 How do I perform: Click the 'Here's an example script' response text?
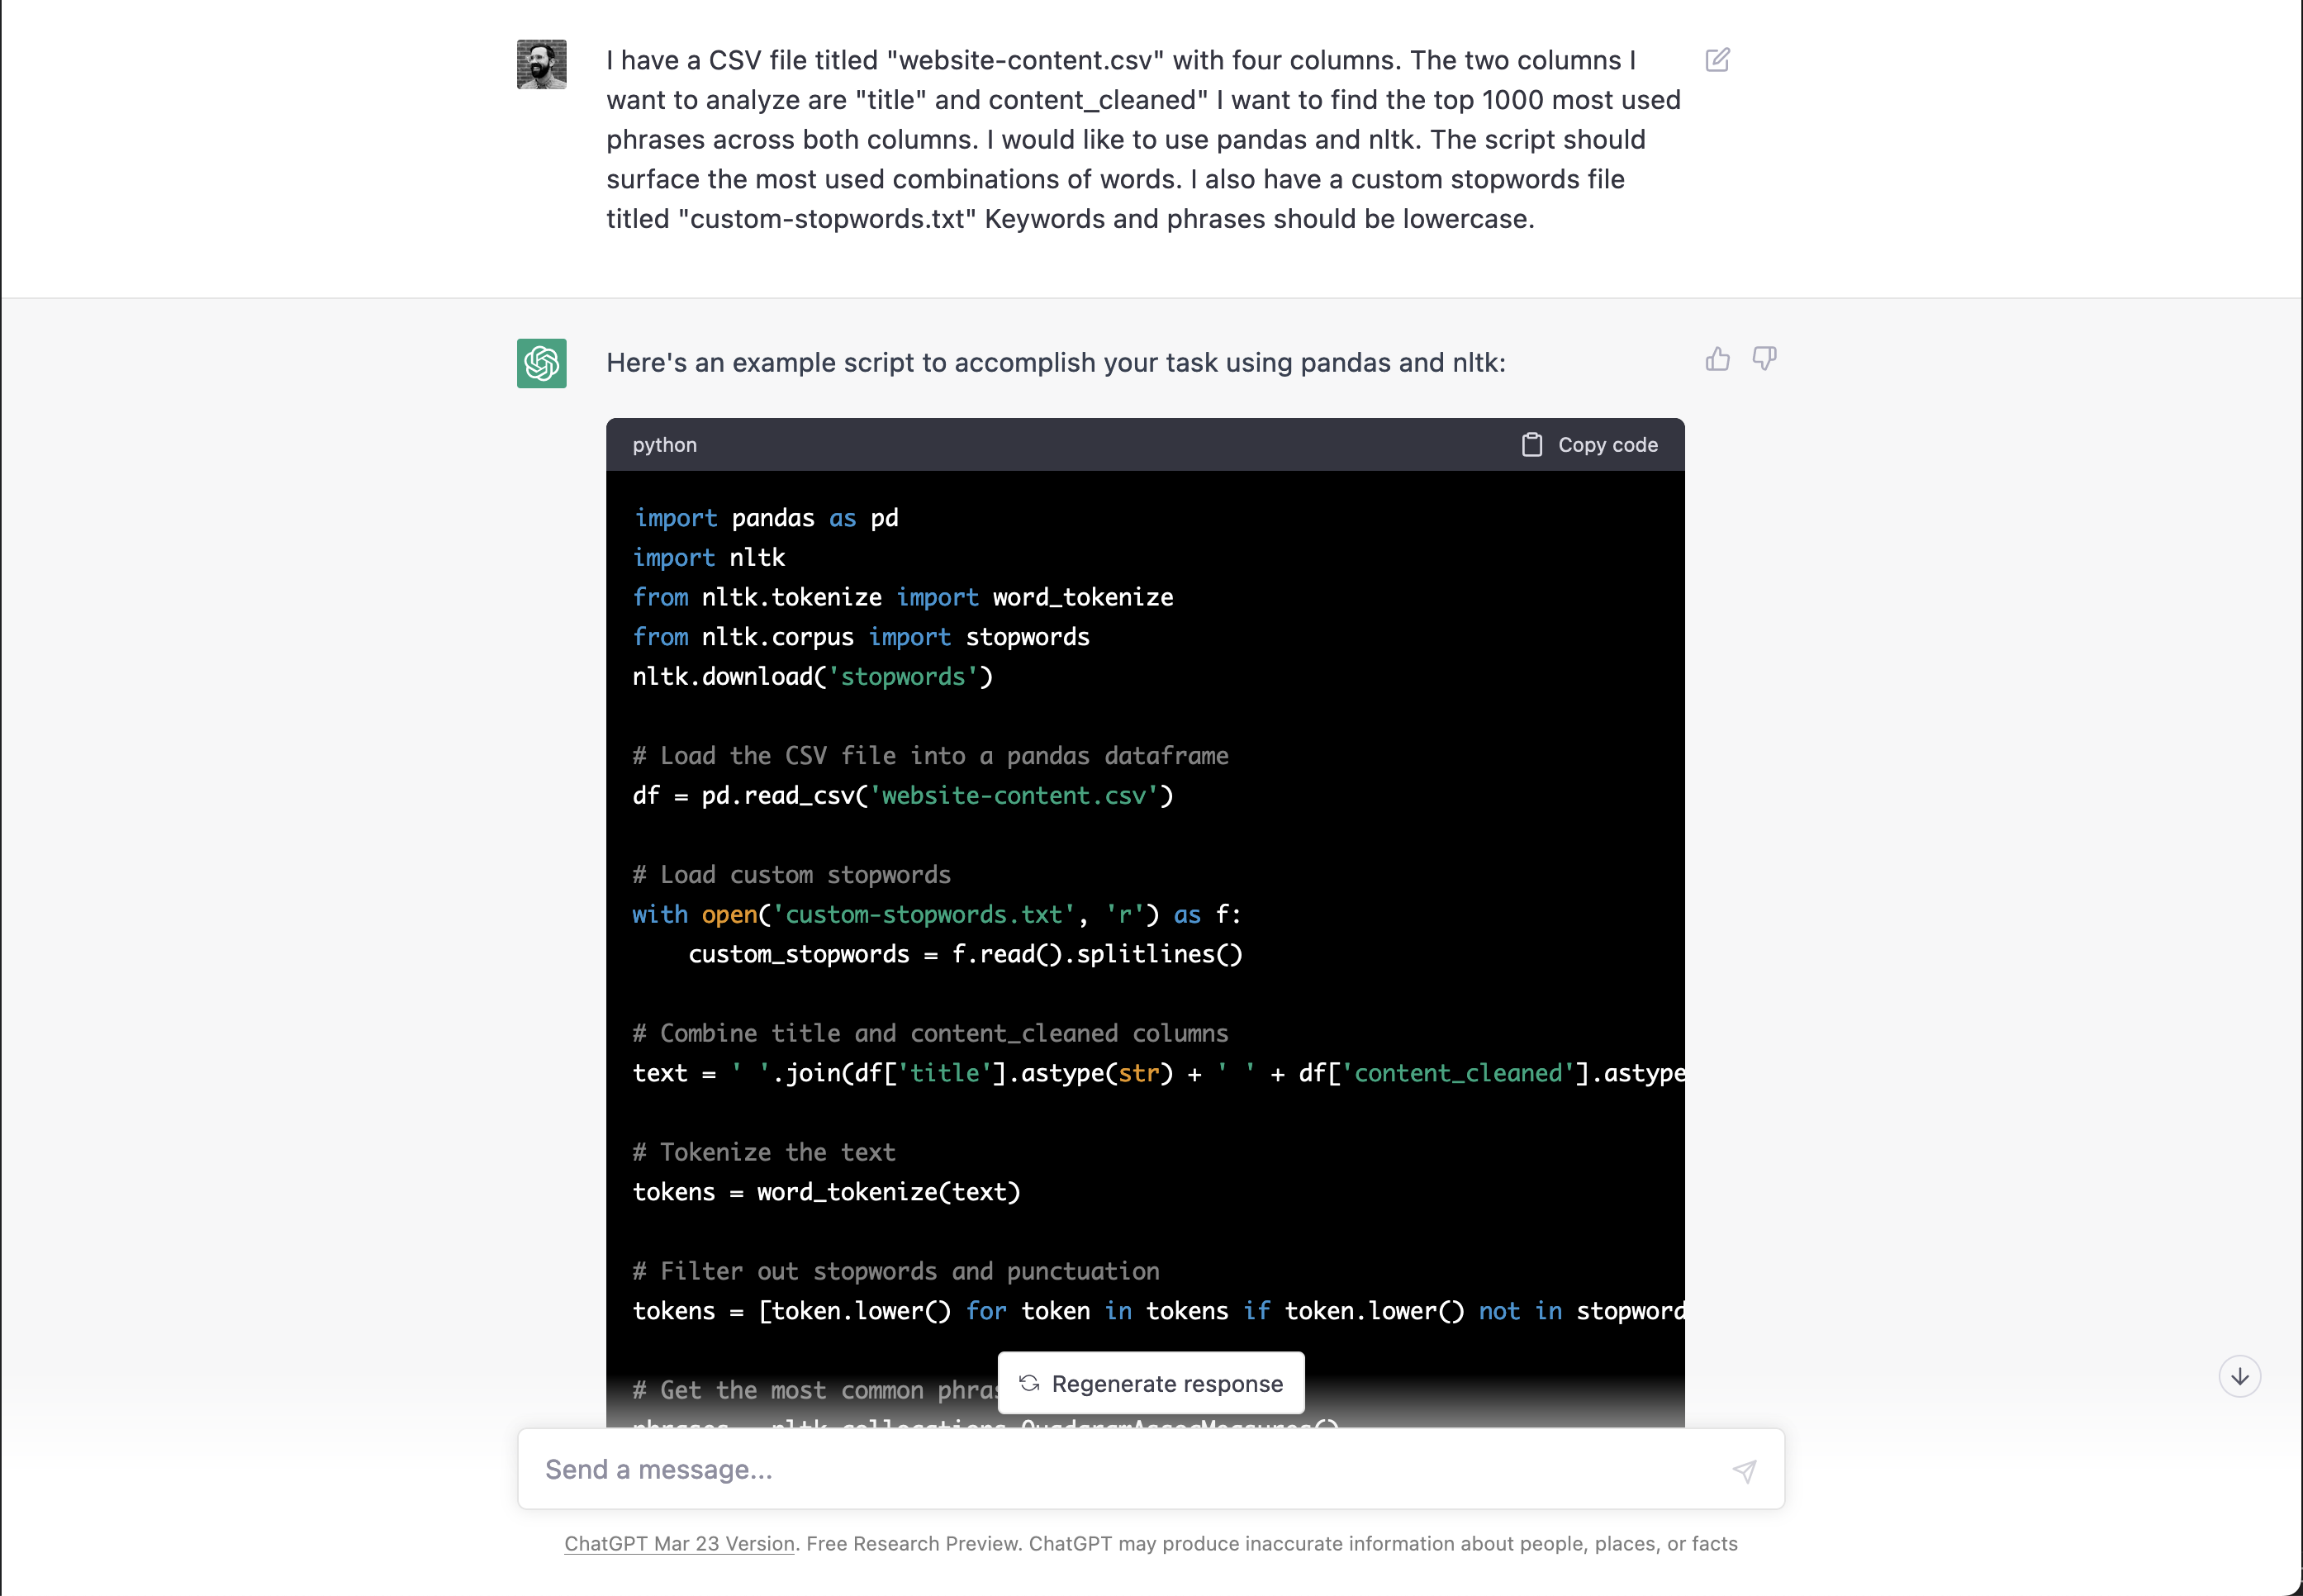(x=1055, y=362)
